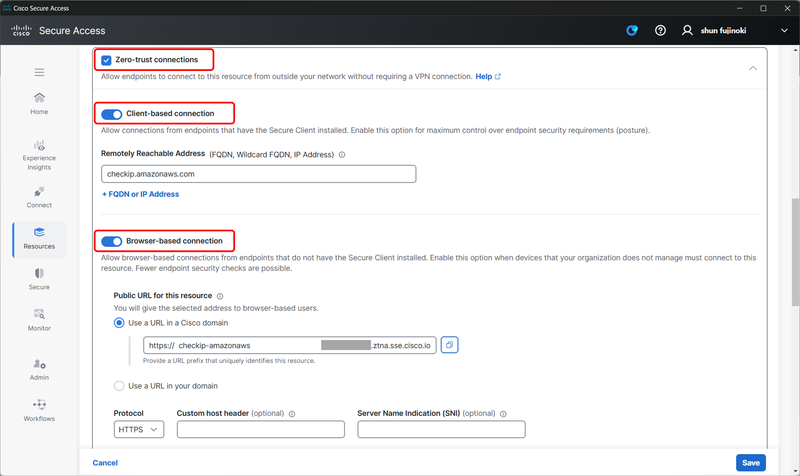
Task: Disable the Browser-based connection toggle
Action: [x=111, y=241]
